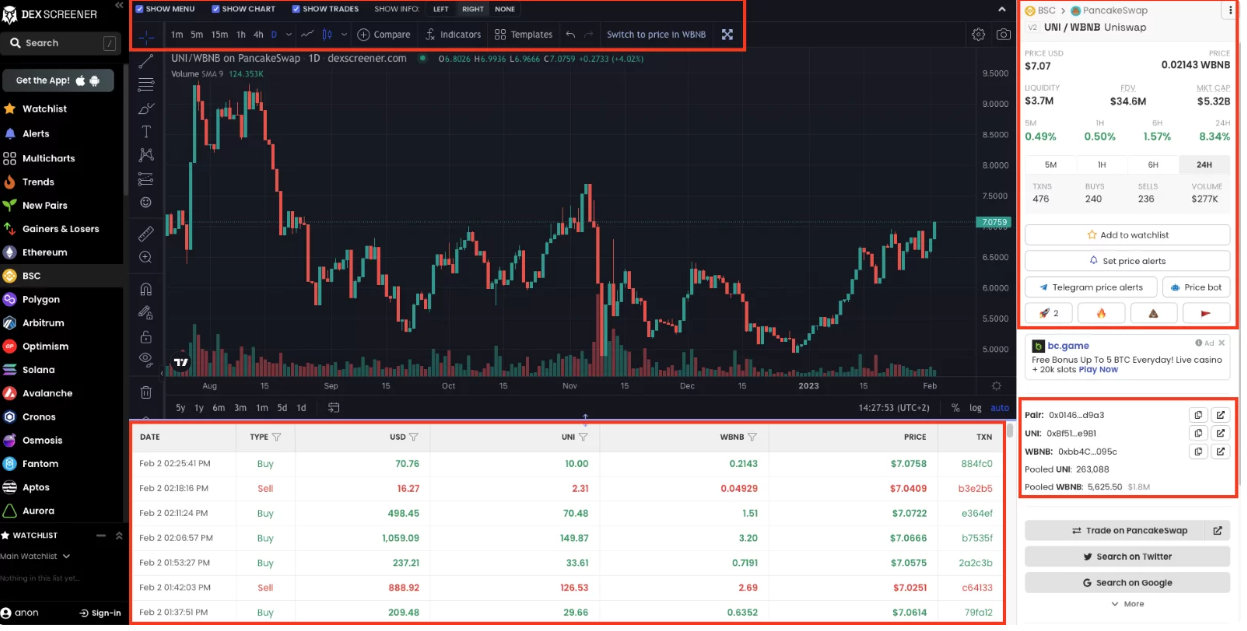Click the chart snapshot camera icon

(1003, 35)
